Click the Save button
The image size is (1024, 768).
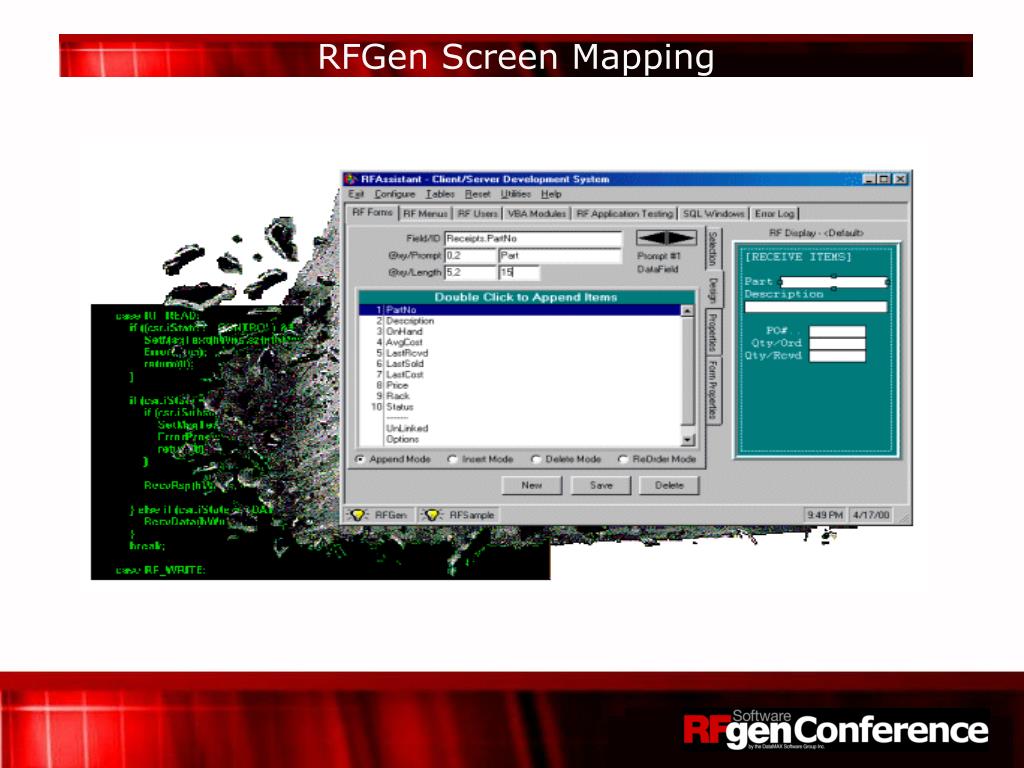tap(600, 484)
